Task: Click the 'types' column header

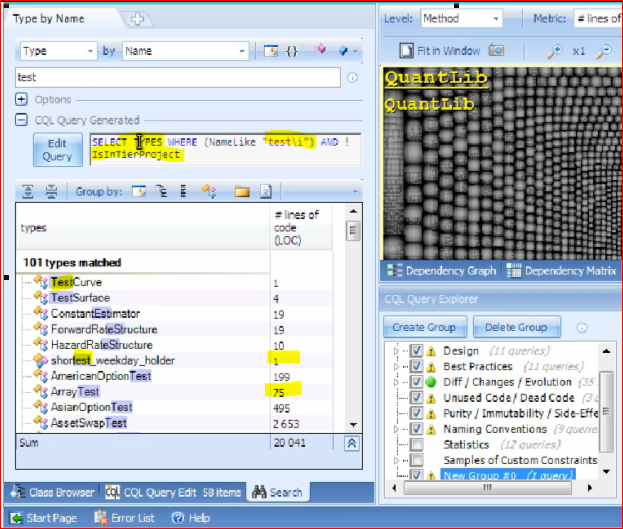Action: [x=142, y=227]
